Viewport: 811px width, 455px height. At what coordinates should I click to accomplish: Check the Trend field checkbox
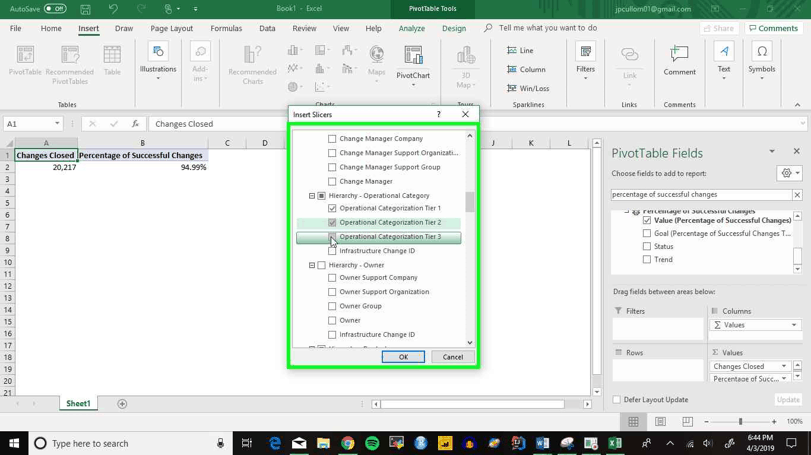tap(647, 259)
